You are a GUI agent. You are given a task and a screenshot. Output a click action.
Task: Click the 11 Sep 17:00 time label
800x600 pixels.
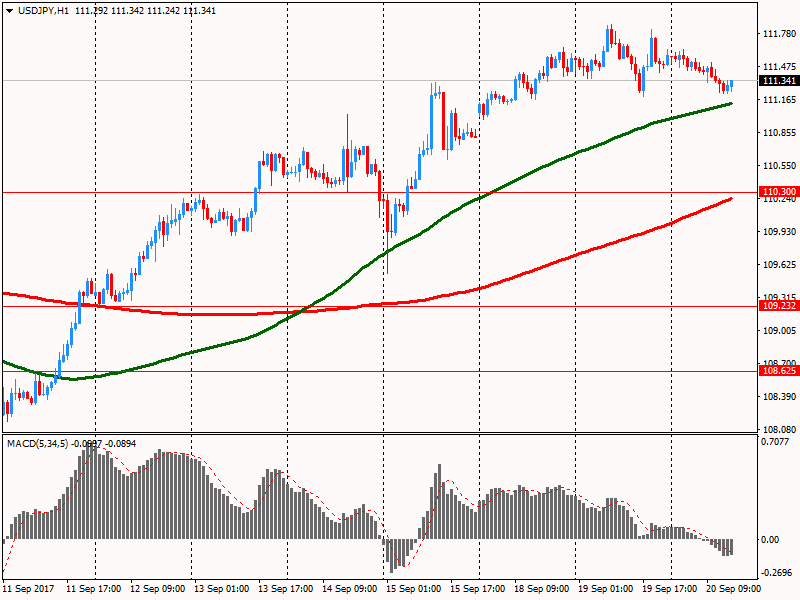pyautogui.click(x=94, y=589)
